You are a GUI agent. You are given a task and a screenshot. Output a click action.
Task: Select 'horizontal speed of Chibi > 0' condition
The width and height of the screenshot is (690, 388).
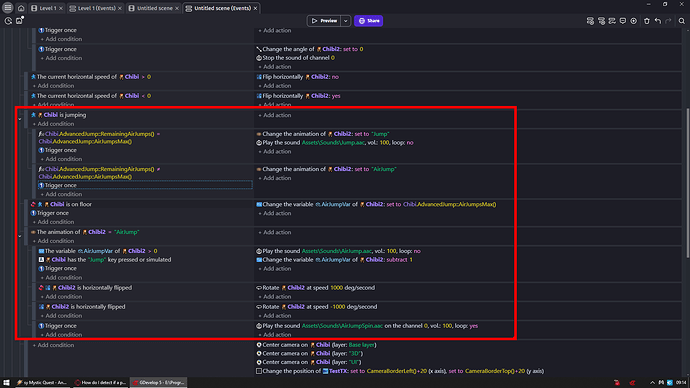pos(91,77)
